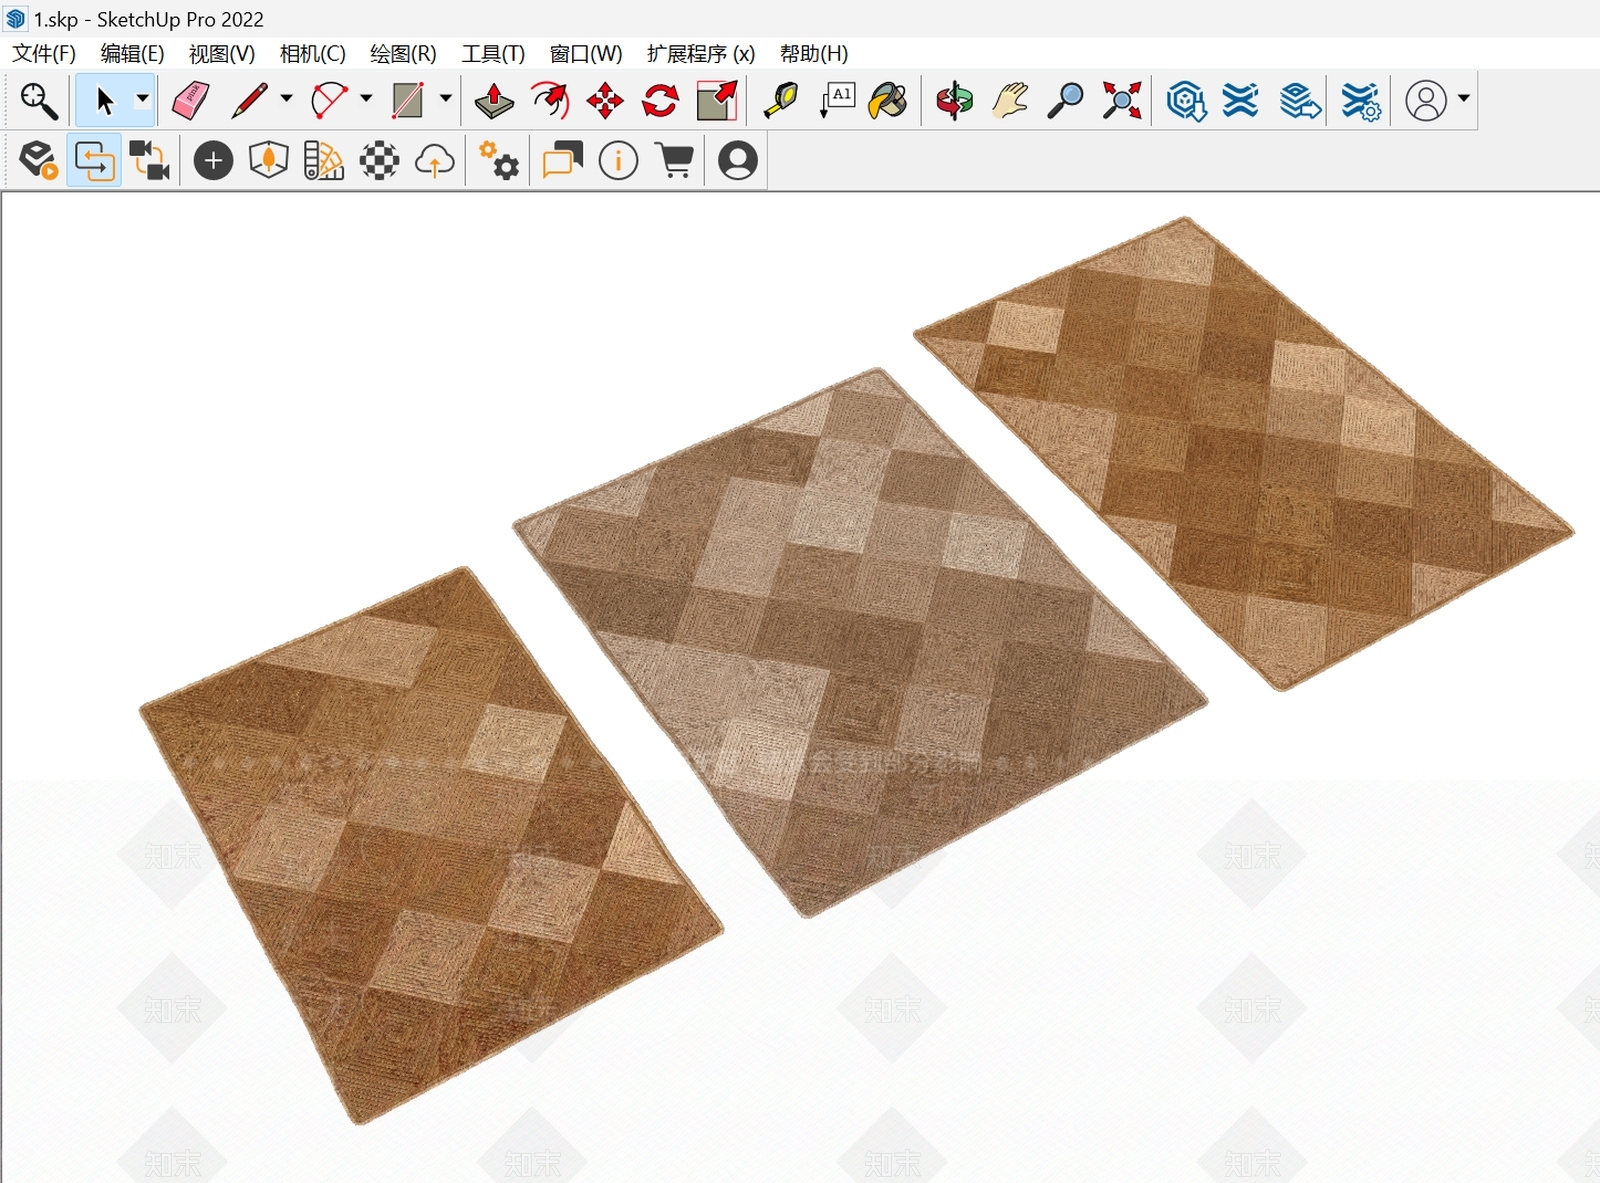This screenshot has height=1183, width=1600.
Task: Toggle the highlighted component swap tool
Action: [x=95, y=160]
